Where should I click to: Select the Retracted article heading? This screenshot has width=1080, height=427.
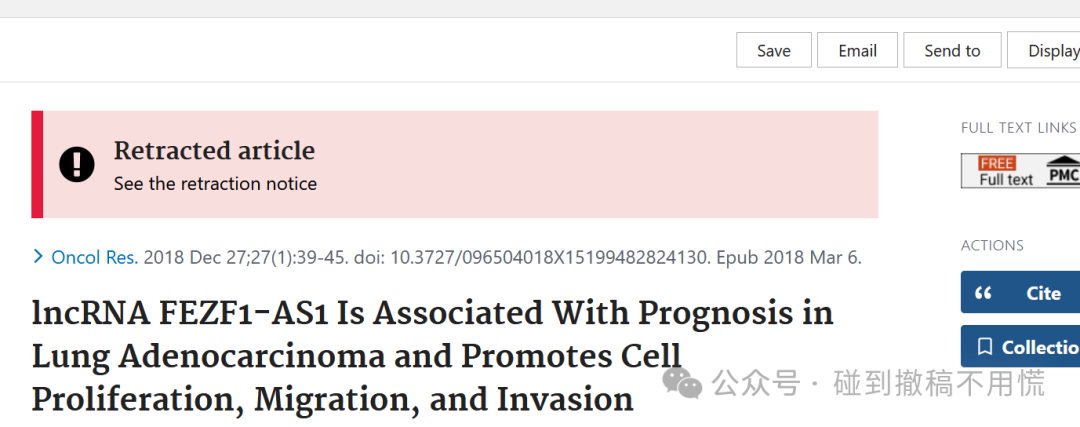[x=214, y=151]
